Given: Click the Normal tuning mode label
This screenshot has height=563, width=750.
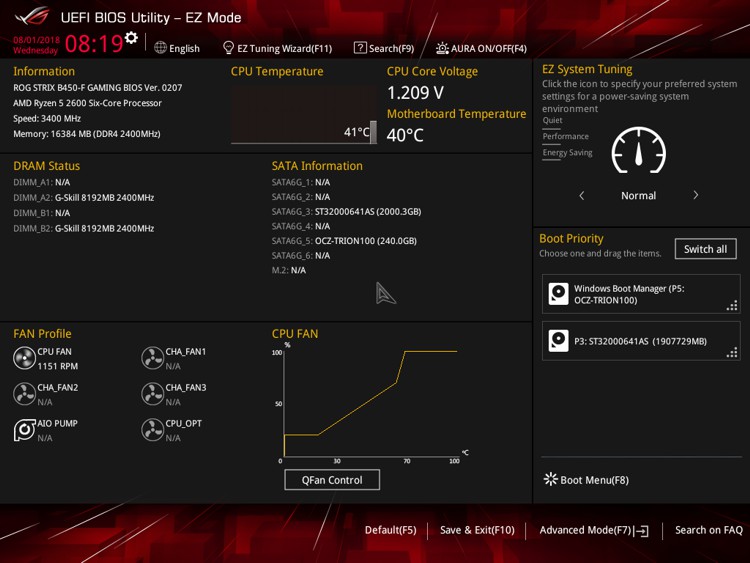Looking at the screenshot, I should [x=639, y=195].
